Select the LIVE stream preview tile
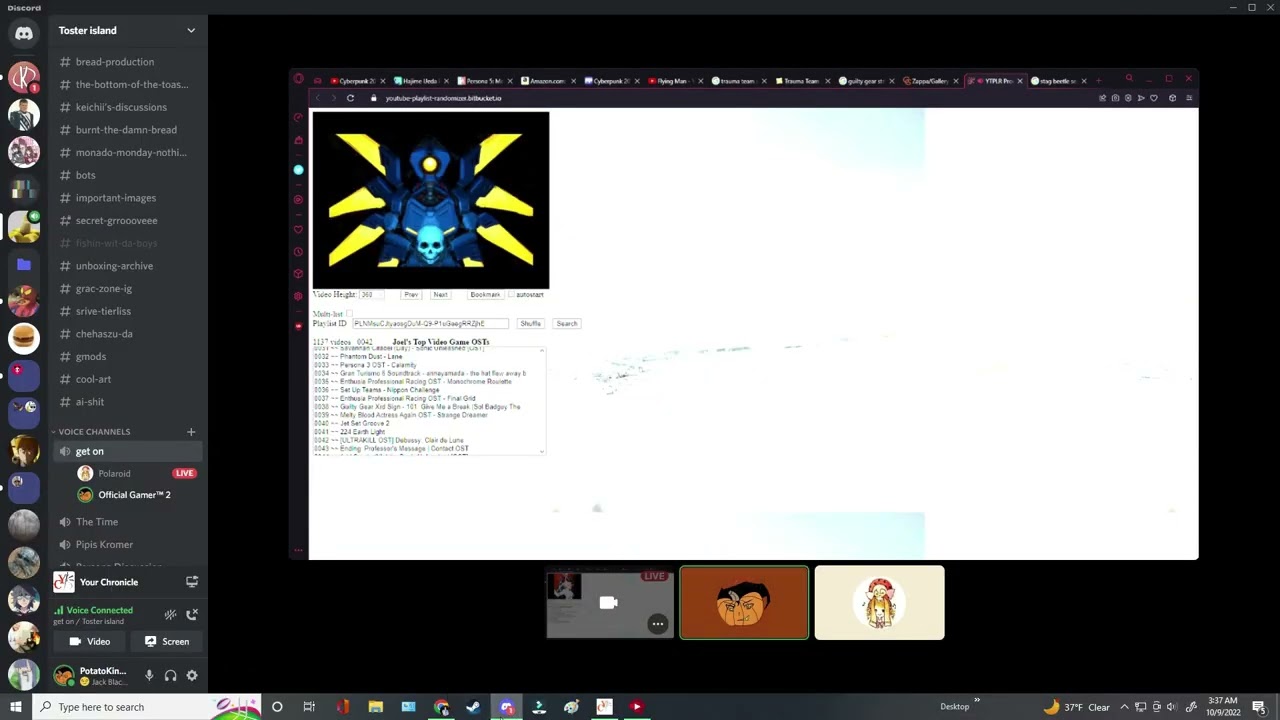1280x720 pixels. pos(609,602)
